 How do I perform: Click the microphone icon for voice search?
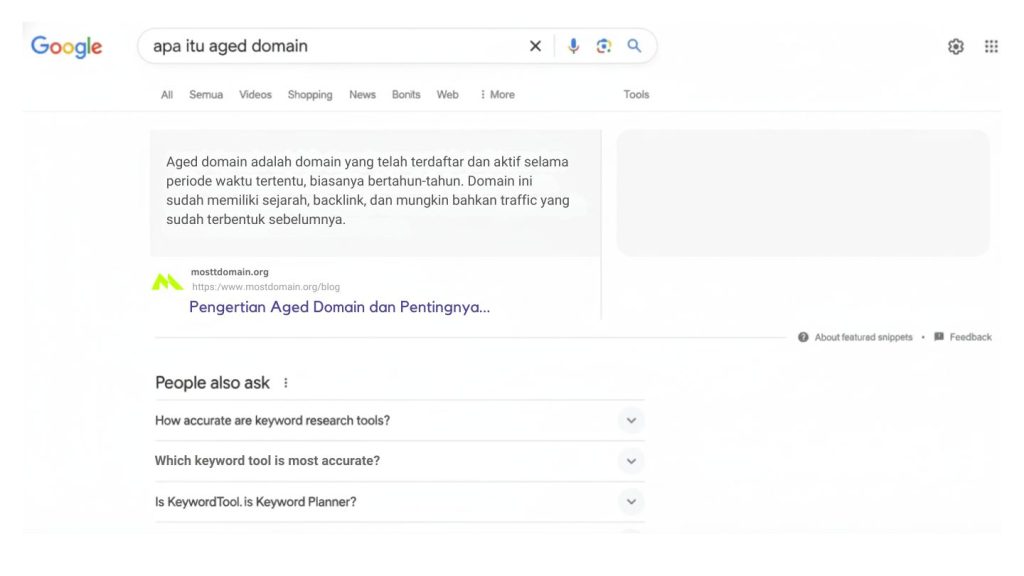tap(572, 46)
